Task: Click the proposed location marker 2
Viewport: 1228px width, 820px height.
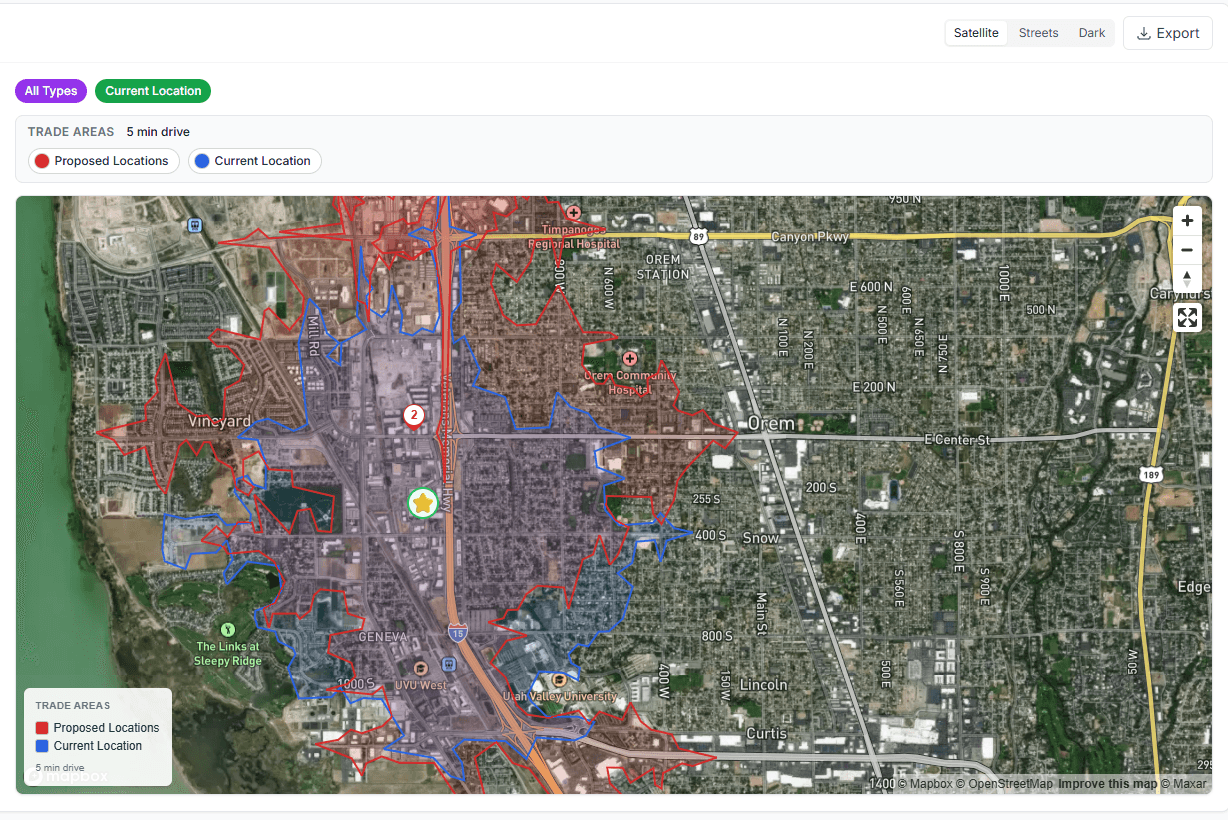Action: click(414, 414)
